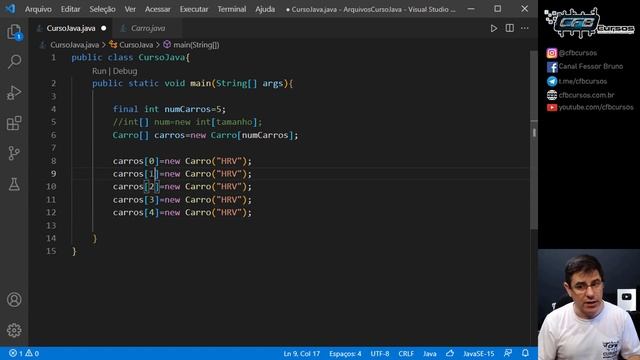Change the CRLF line ending
Image resolution: width=640 pixels, height=360 pixels.
tap(406, 353)
